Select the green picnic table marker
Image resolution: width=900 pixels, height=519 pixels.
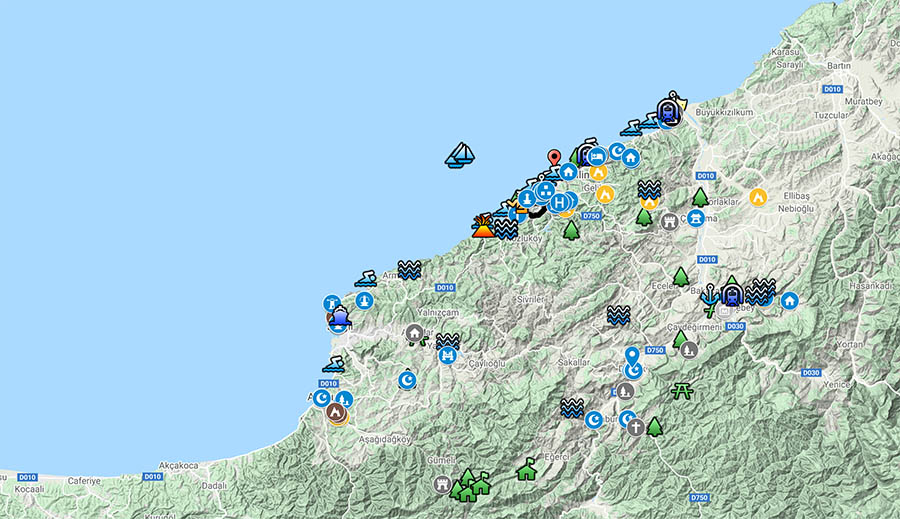(x=683, y=391)
